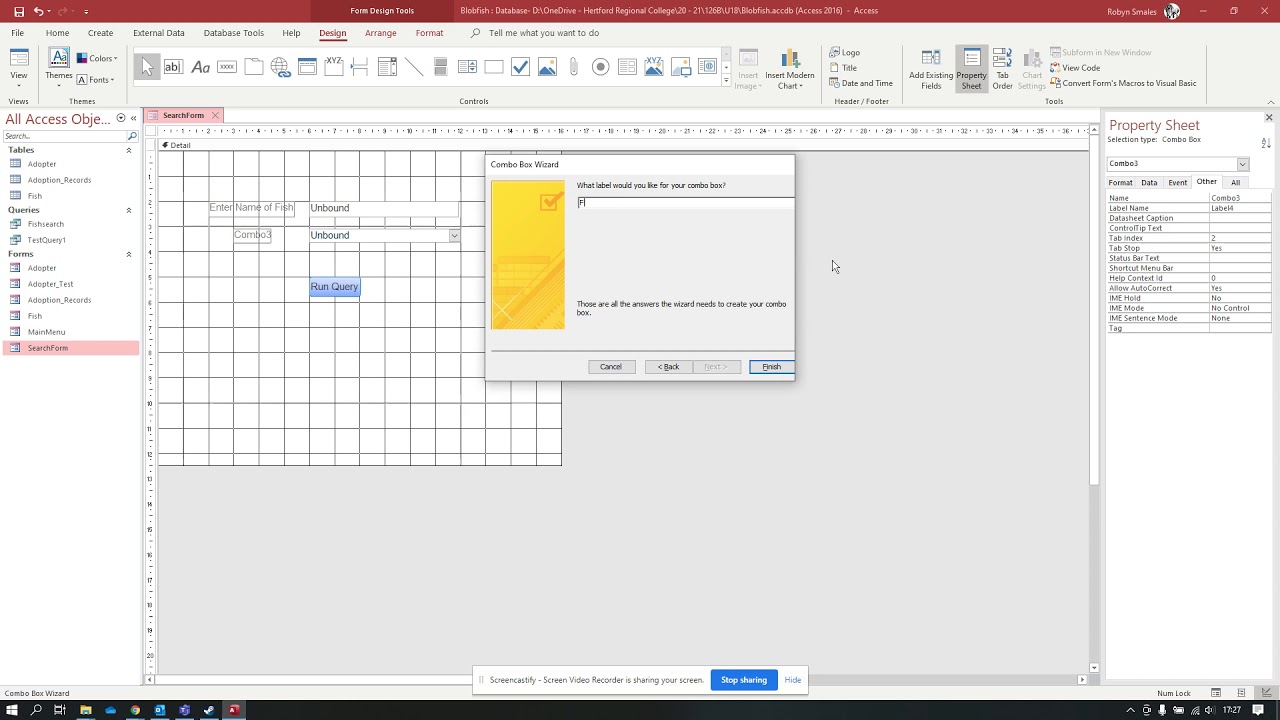1280x720 pixels.
Task: Collapse the Queries group in navigation
Action: point(128,210)
